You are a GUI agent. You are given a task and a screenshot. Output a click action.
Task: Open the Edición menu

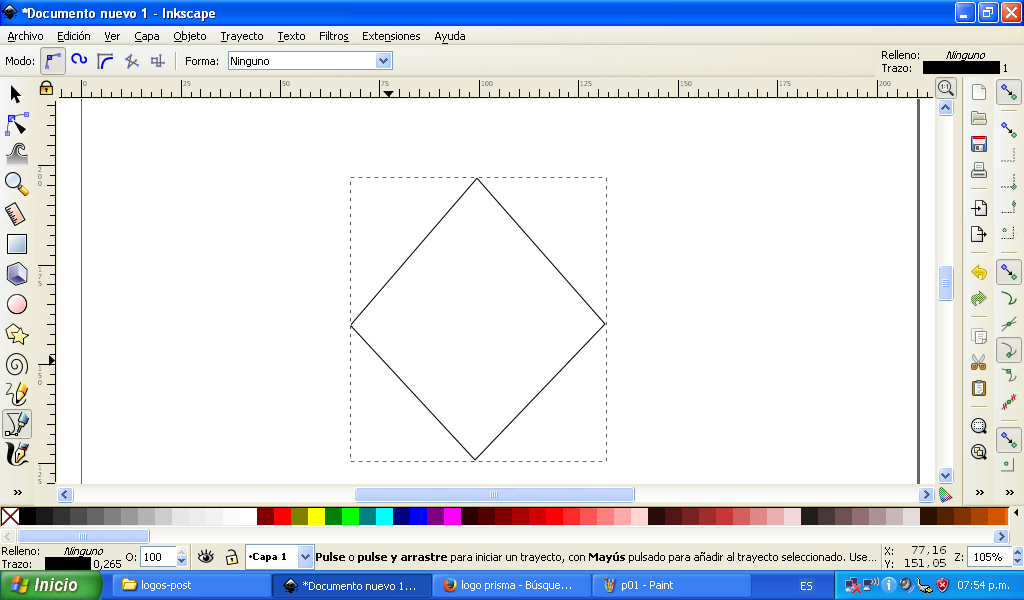(74, 36)
